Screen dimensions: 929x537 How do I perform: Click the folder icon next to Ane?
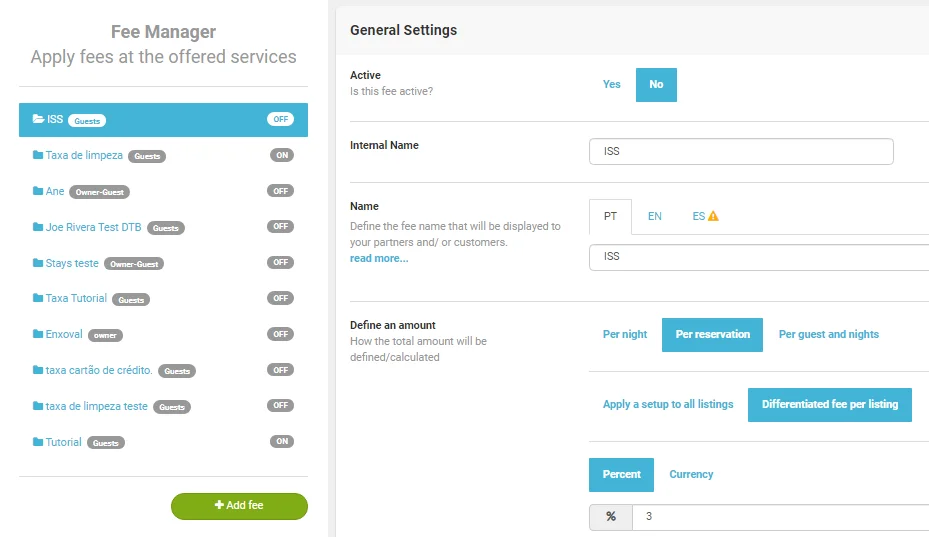pos(38,191)
